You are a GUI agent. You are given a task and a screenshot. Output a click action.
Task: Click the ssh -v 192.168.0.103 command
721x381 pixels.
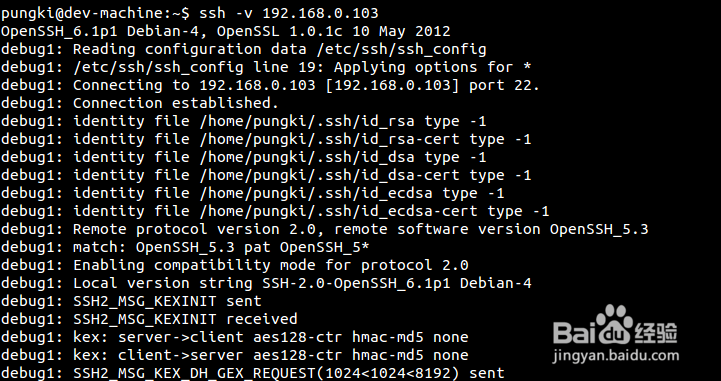289,13
